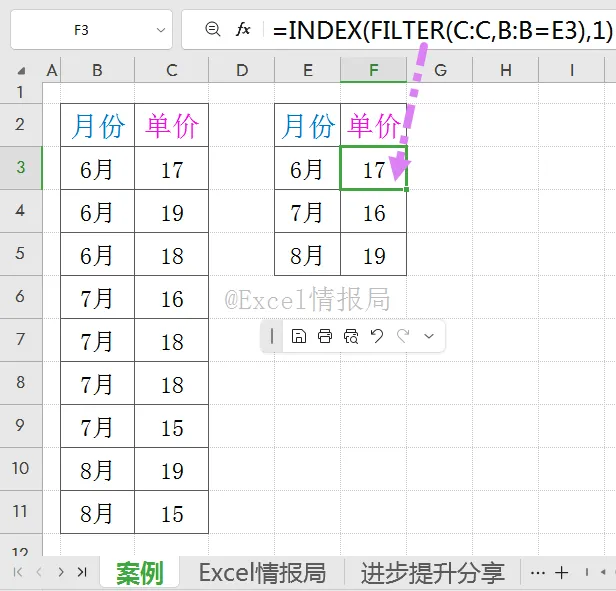Image resolution: width=616 pixels, height=591 pixels.
Task: Go to last sheet navigation arrow
Action: click(82, 572)
